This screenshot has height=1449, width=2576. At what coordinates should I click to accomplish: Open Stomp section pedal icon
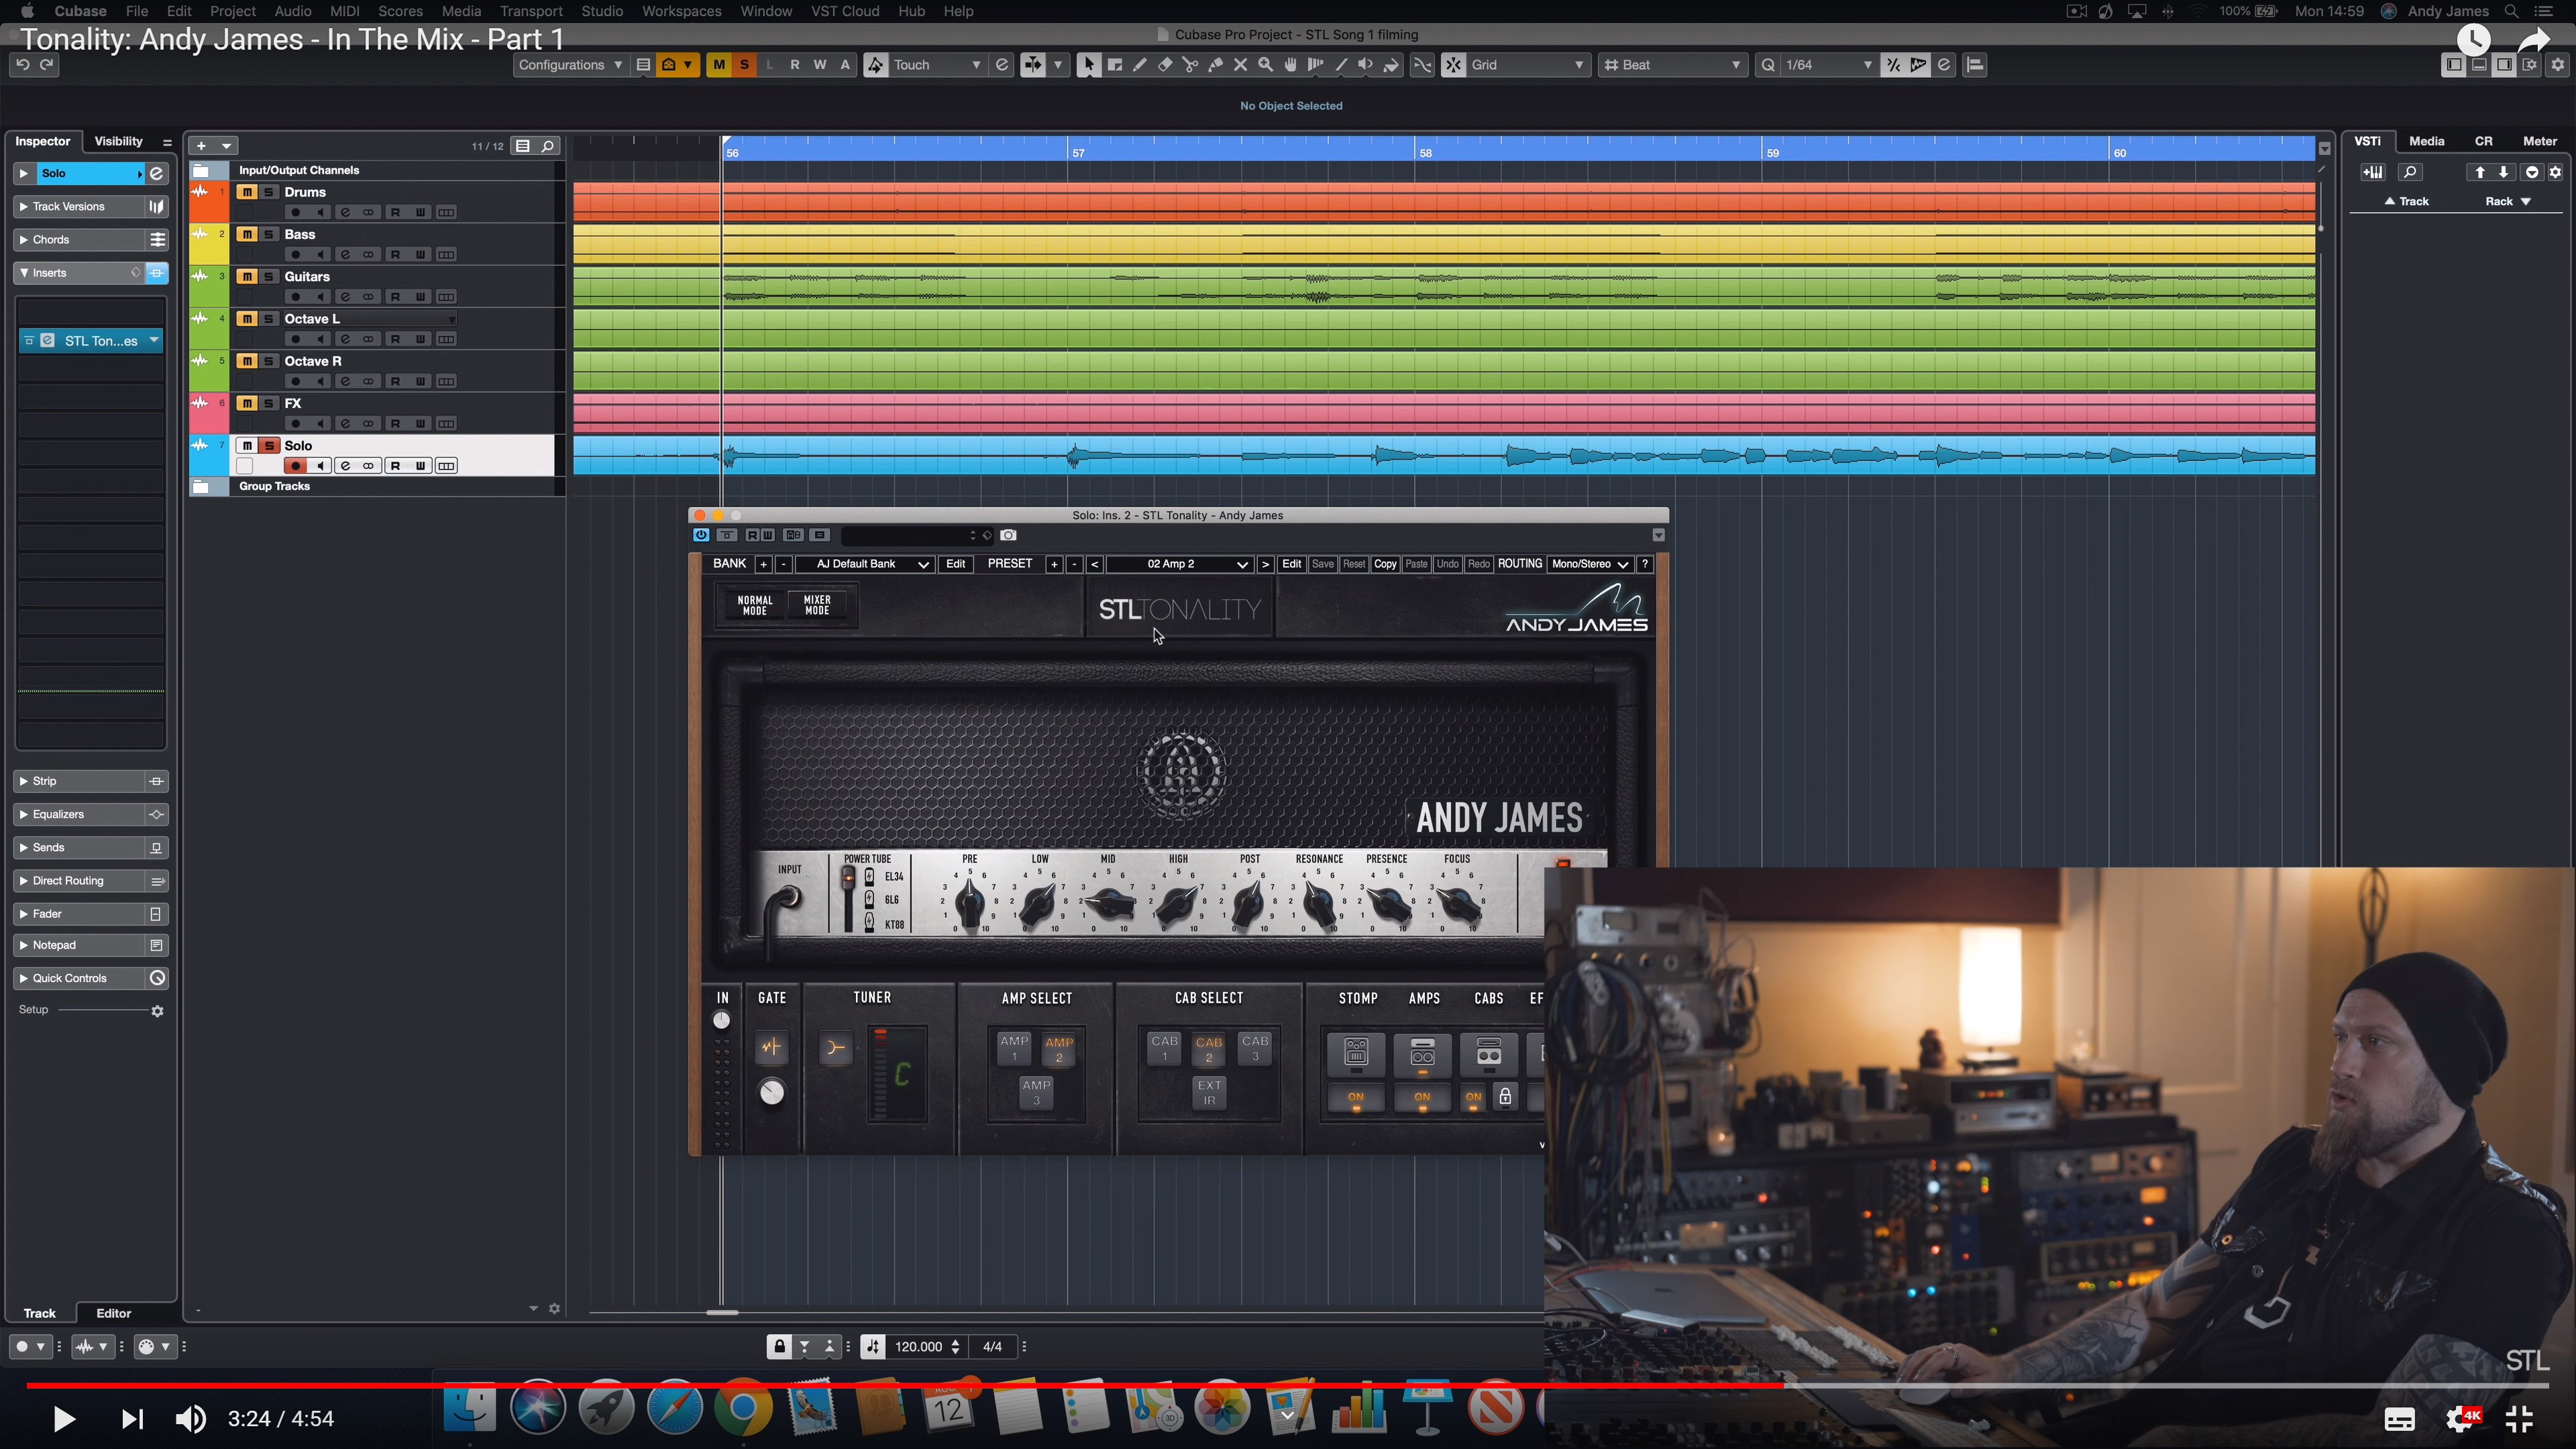coord(1356,1052)
